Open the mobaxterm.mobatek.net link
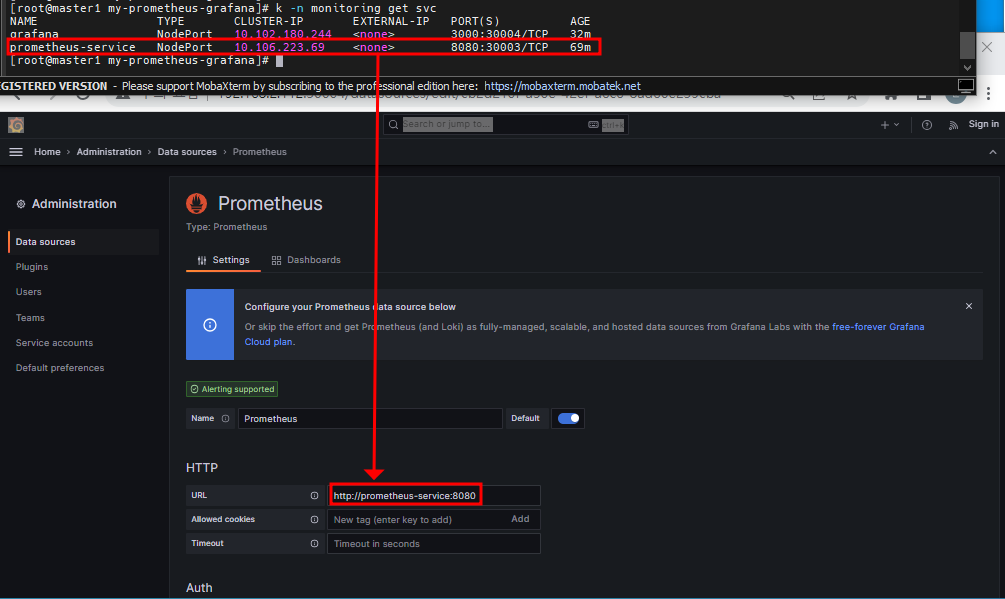The width and height of the screenshot is (1005, 599). tap(562, 86)
